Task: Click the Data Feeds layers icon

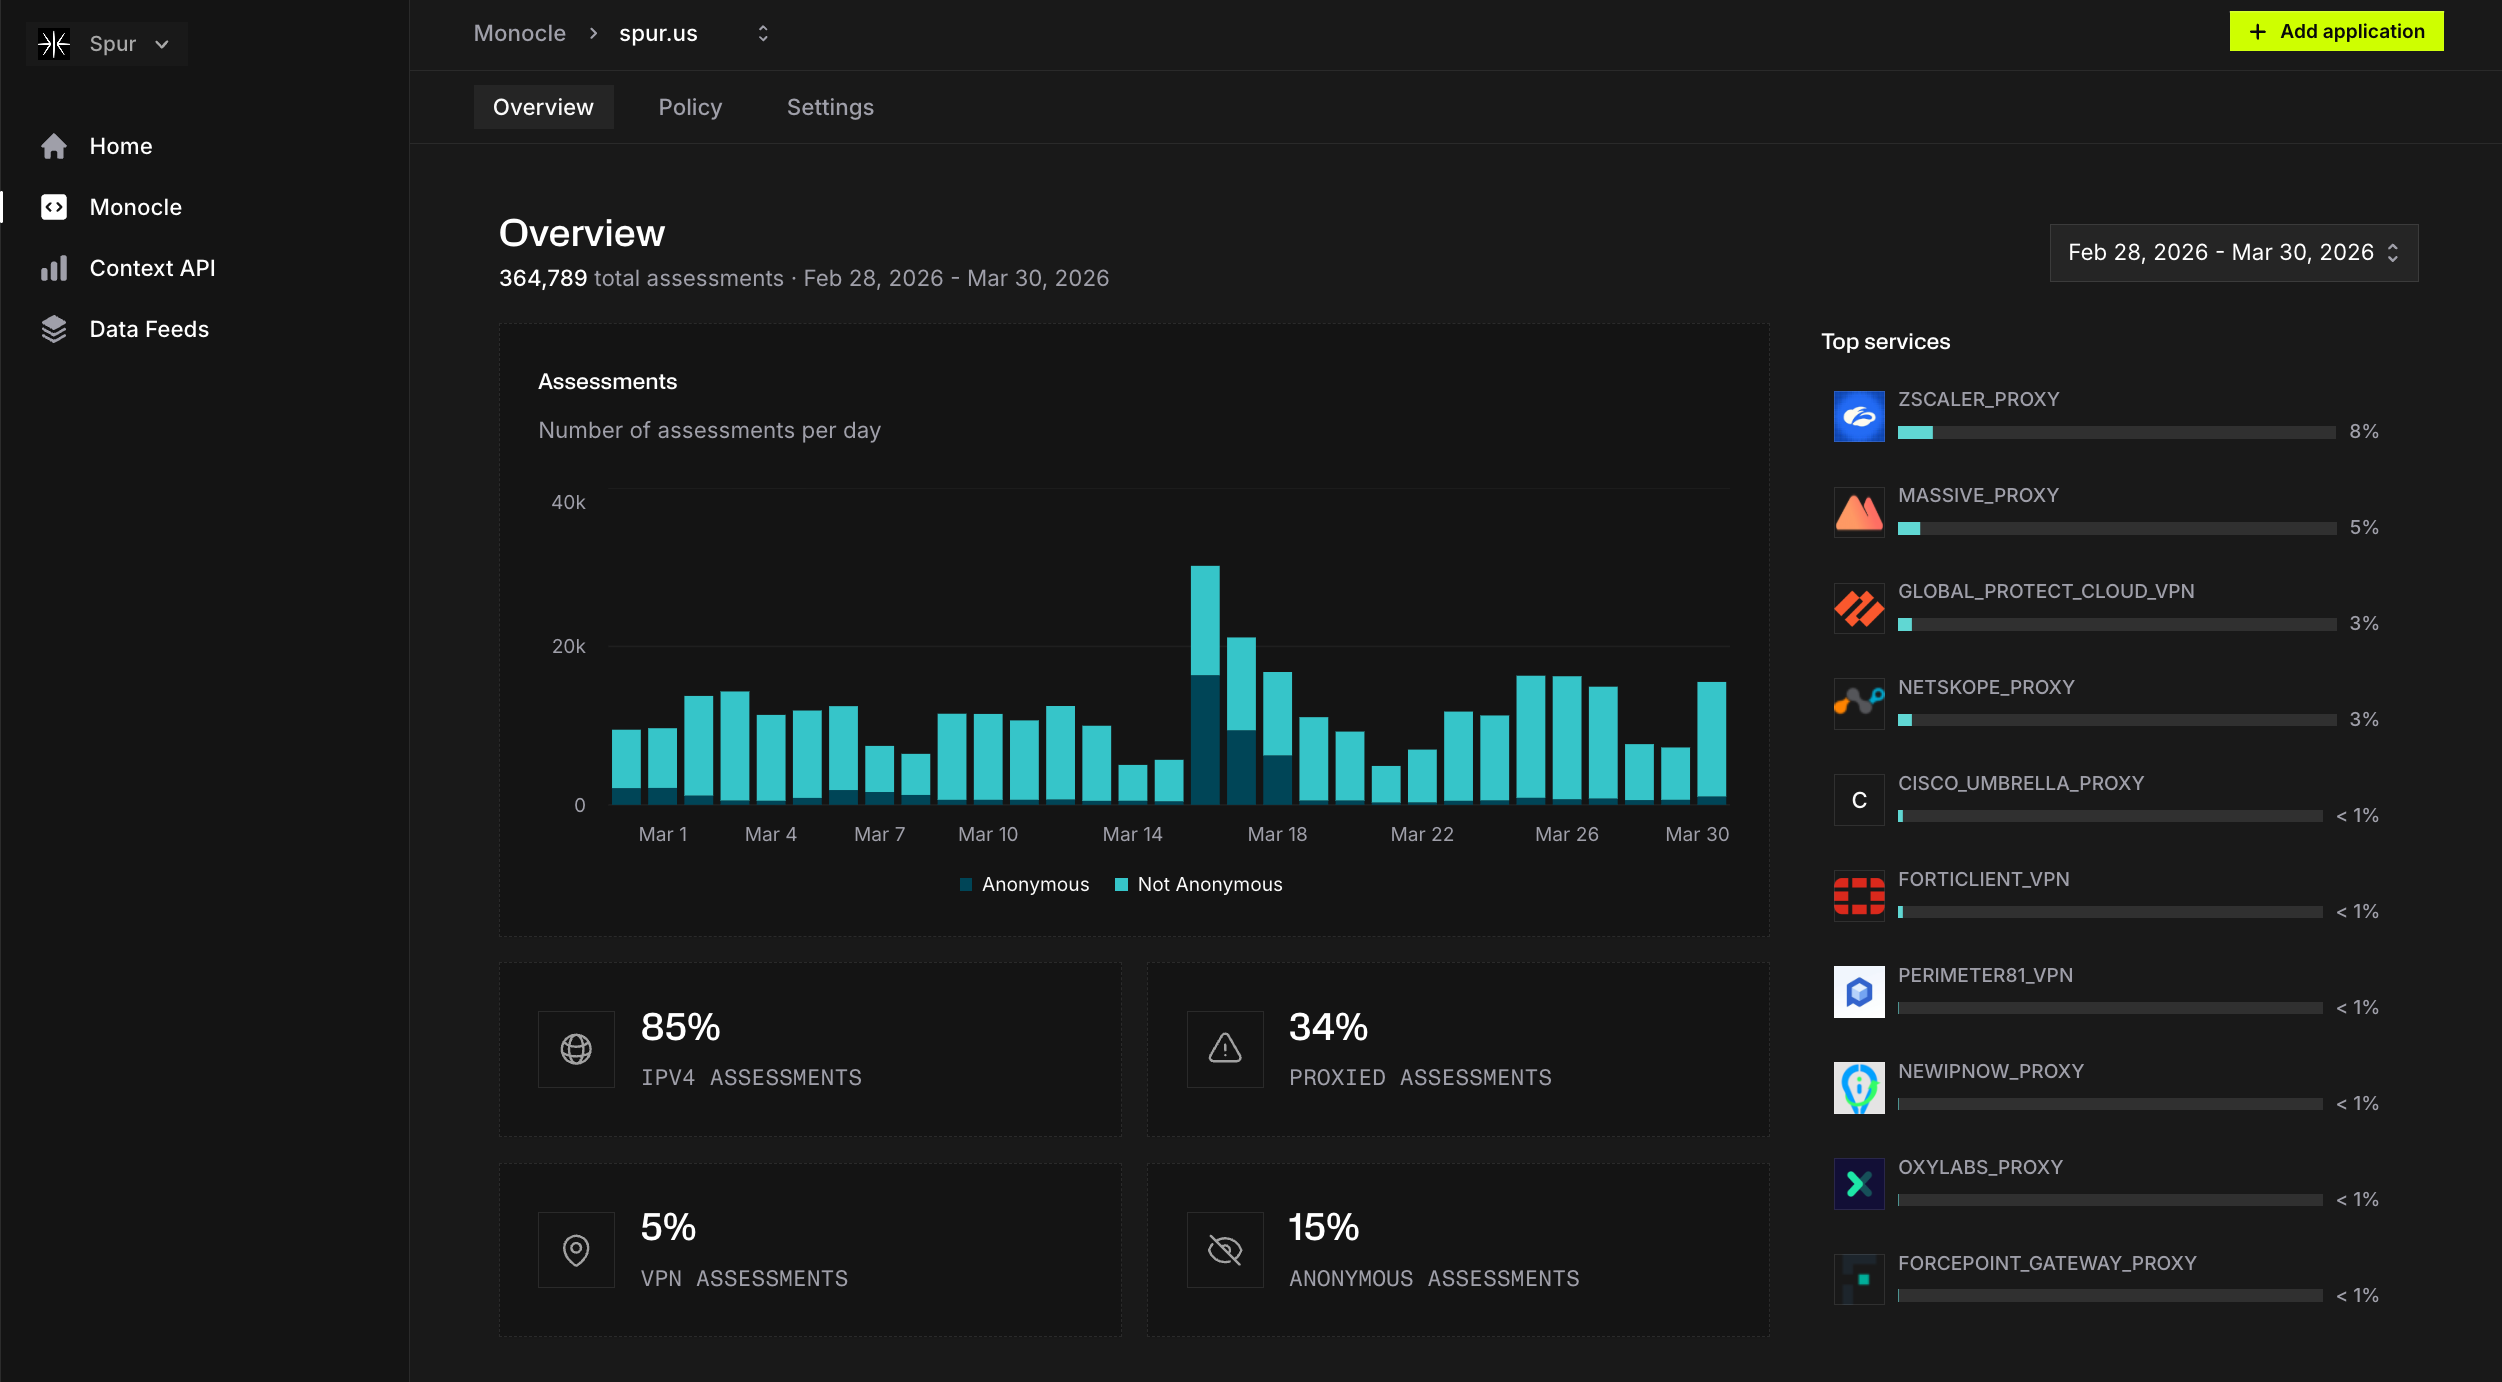Action: [x=54, y=329]
